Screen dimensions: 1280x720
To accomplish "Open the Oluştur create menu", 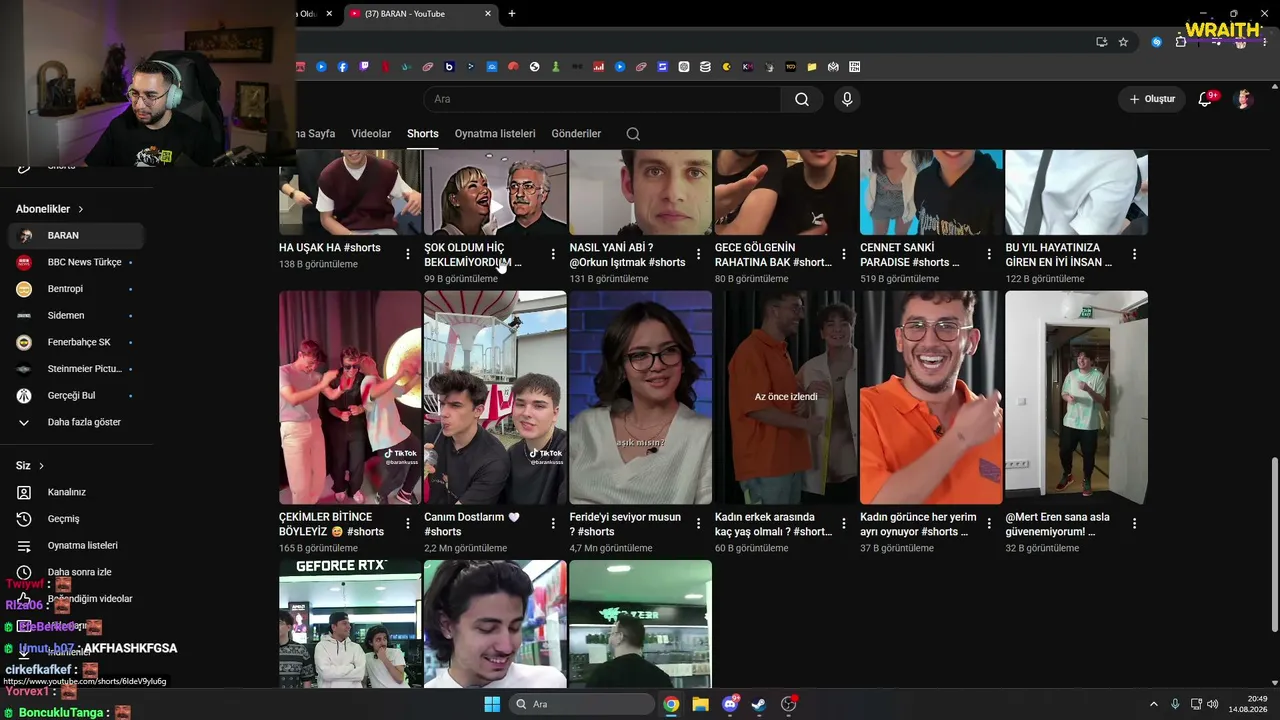I will pyautogui.click(x=1152, y=99).
